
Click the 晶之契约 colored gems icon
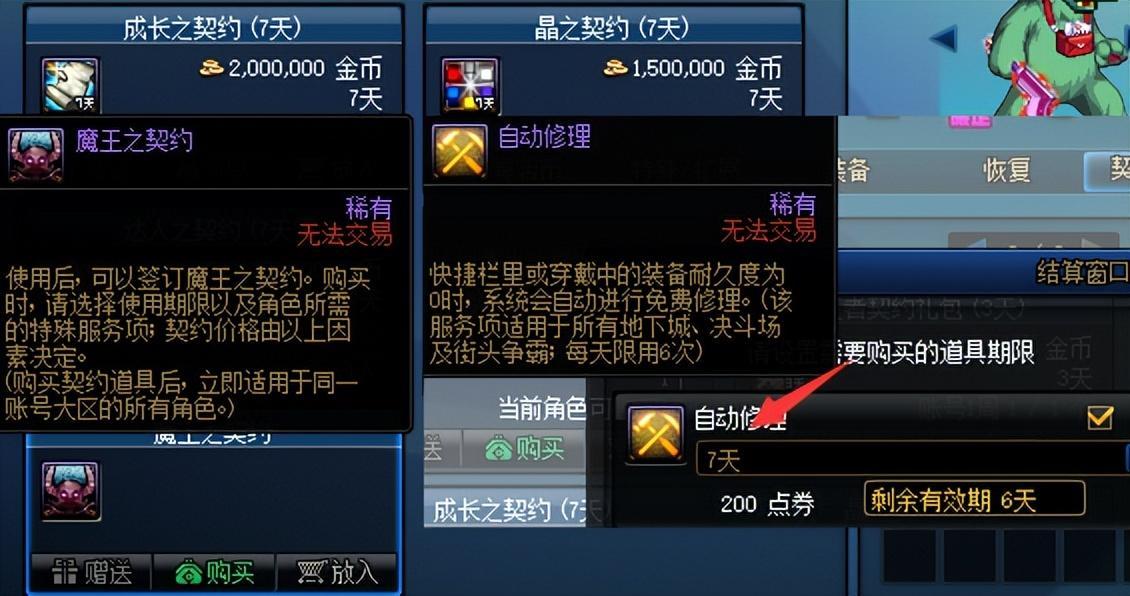point(470,86)
